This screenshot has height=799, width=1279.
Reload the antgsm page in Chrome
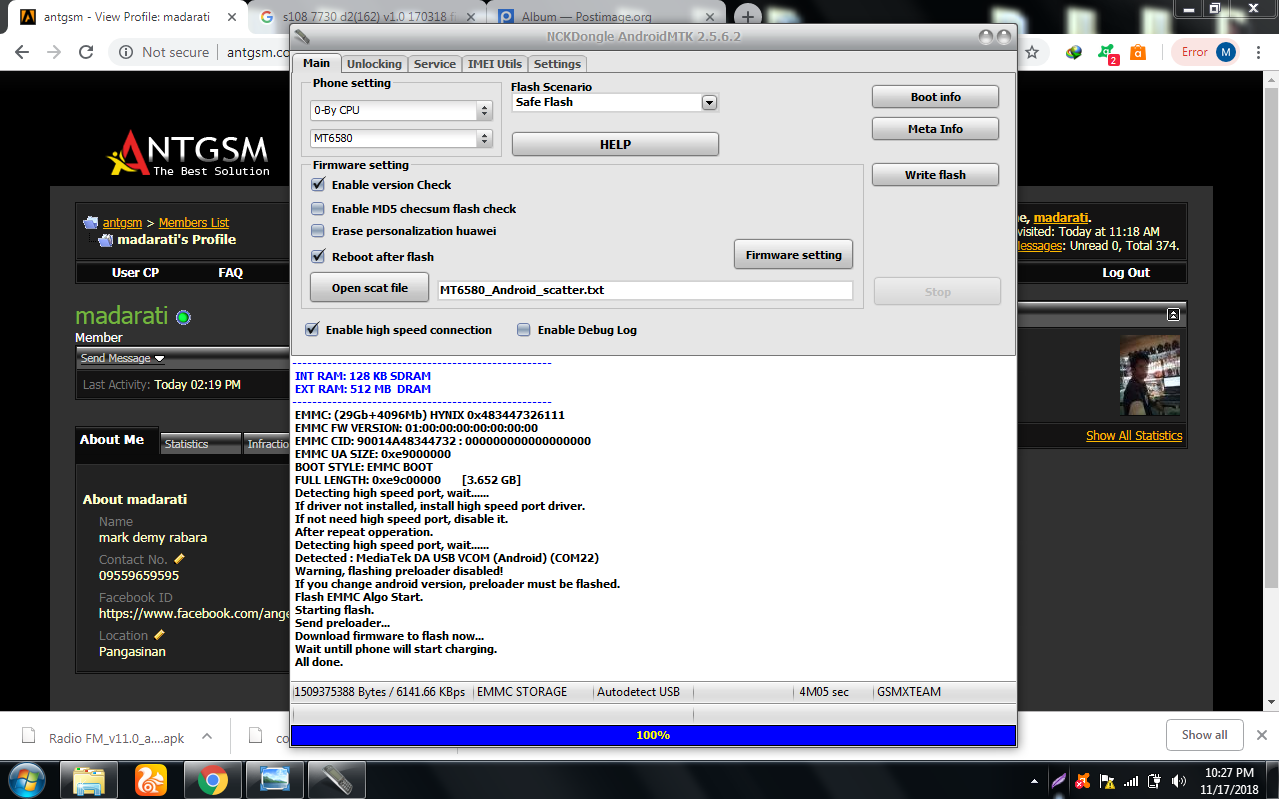(86, 52)
